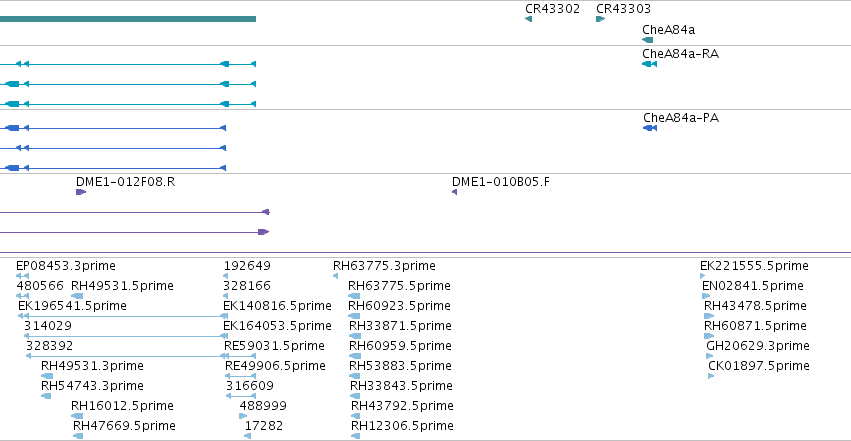851x441 pixels.
Task: Select the RH33871.5prime label
Action: (x=401, y=326)
